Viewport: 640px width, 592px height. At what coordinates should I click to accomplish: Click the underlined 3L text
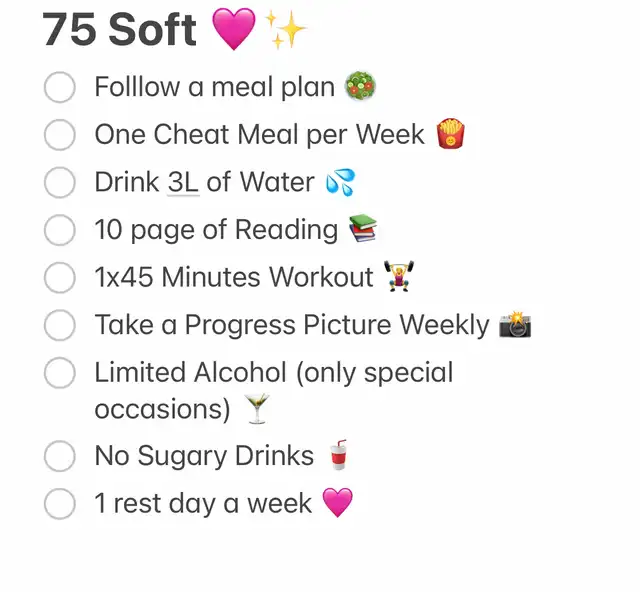pyautogui.click(x=182, y=183)
